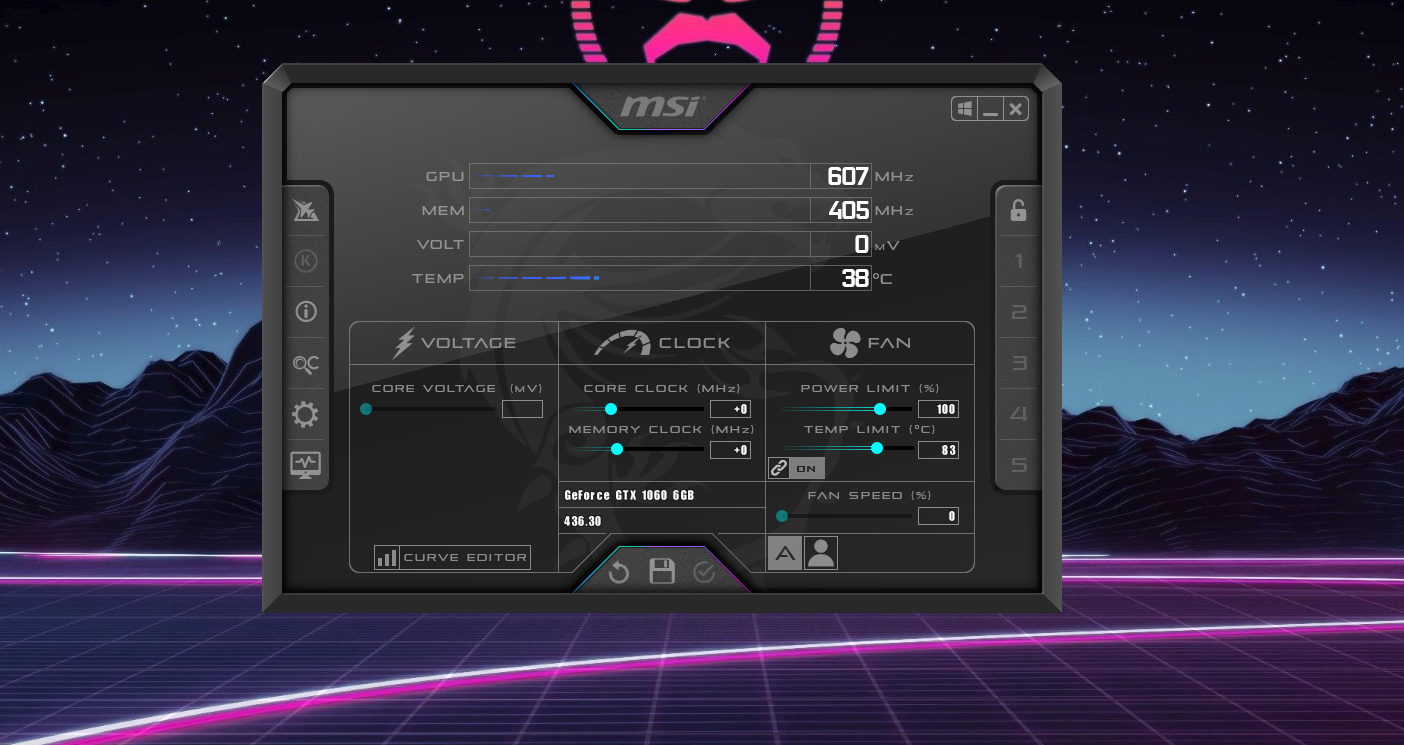Load profile slot 3

[1018, 363]
